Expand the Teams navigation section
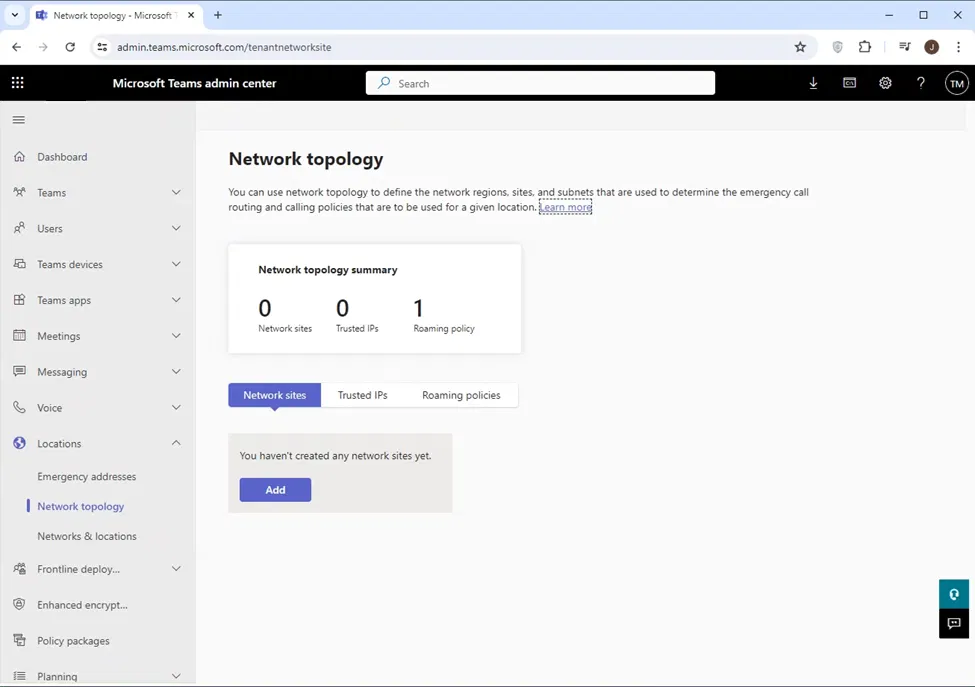975x687 pixels. tap(176, 192)
